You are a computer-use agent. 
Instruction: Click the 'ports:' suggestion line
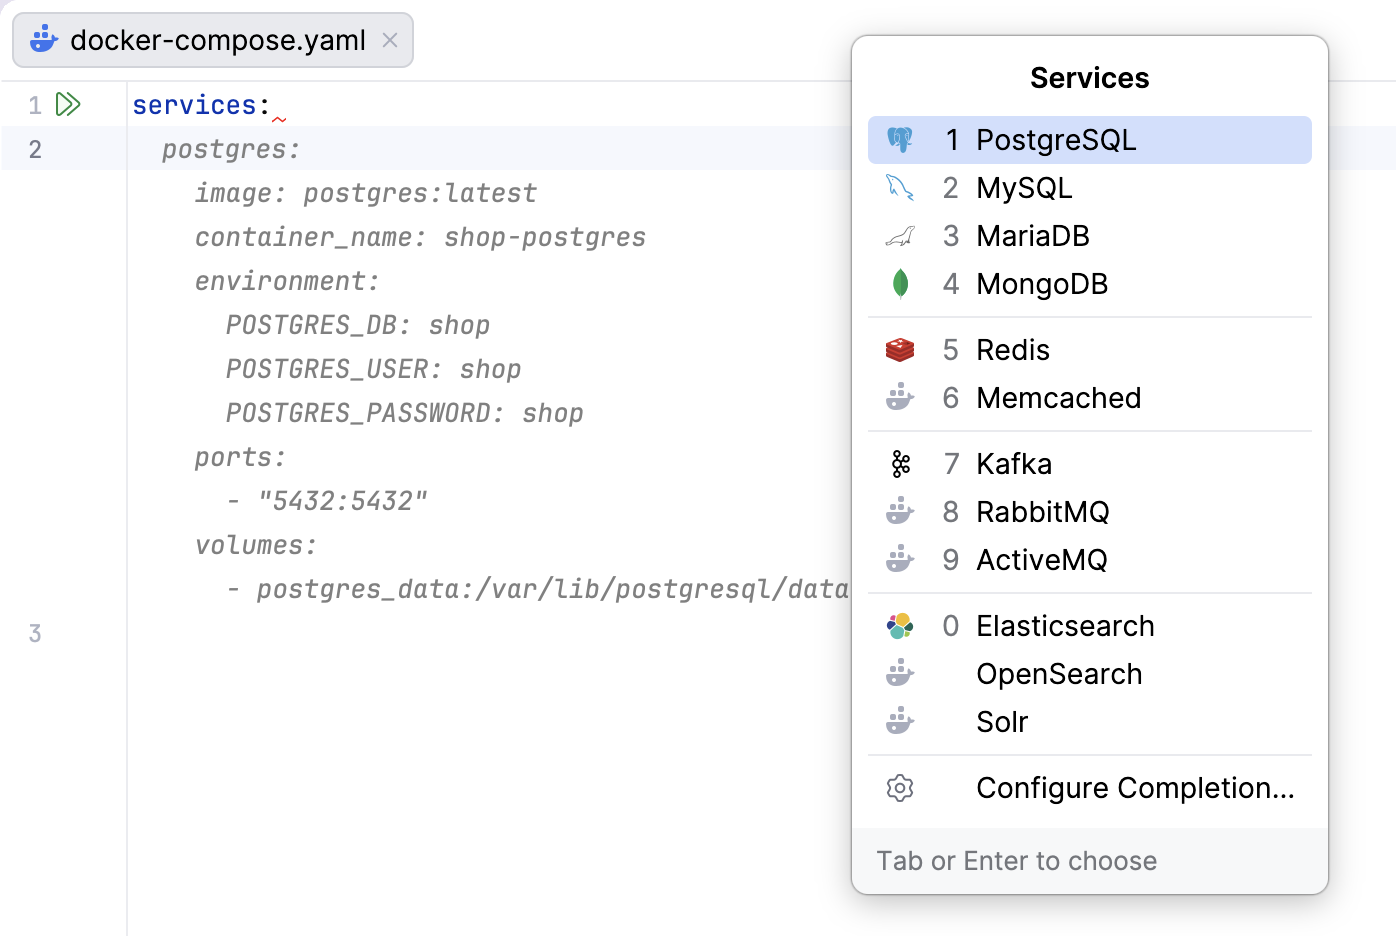240,457
